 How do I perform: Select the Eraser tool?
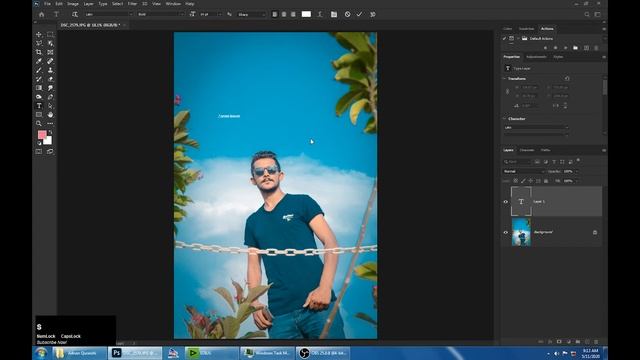point(50,79)
